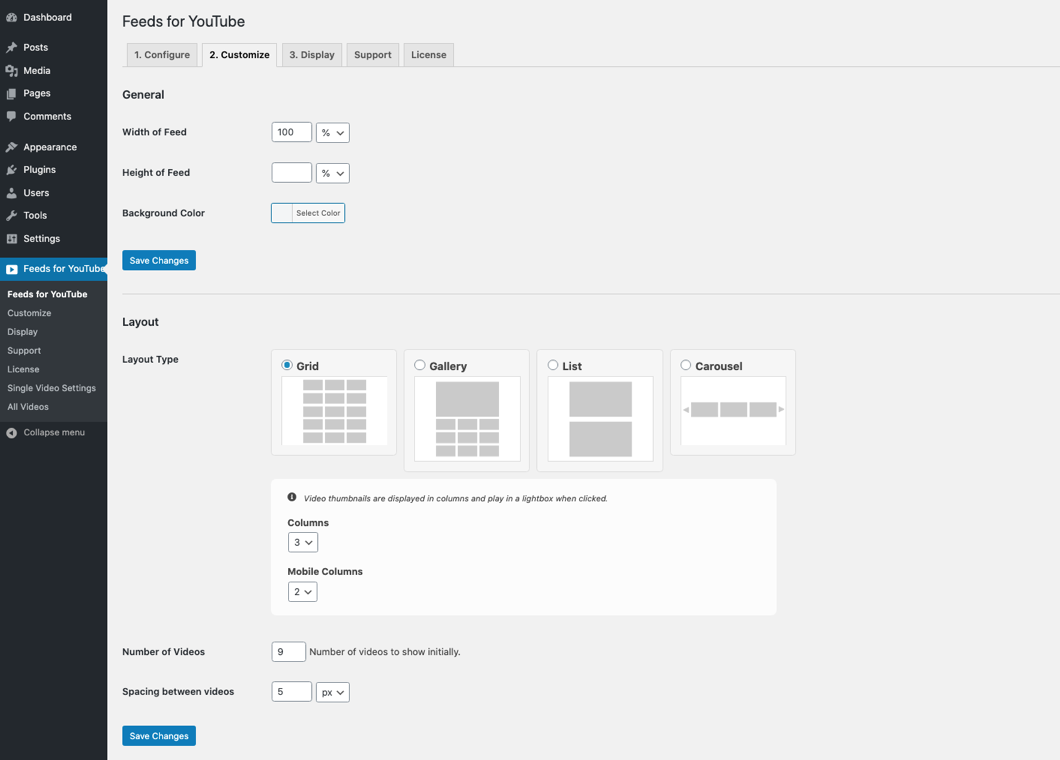Go to the 3. Display tab

(312, 55)
